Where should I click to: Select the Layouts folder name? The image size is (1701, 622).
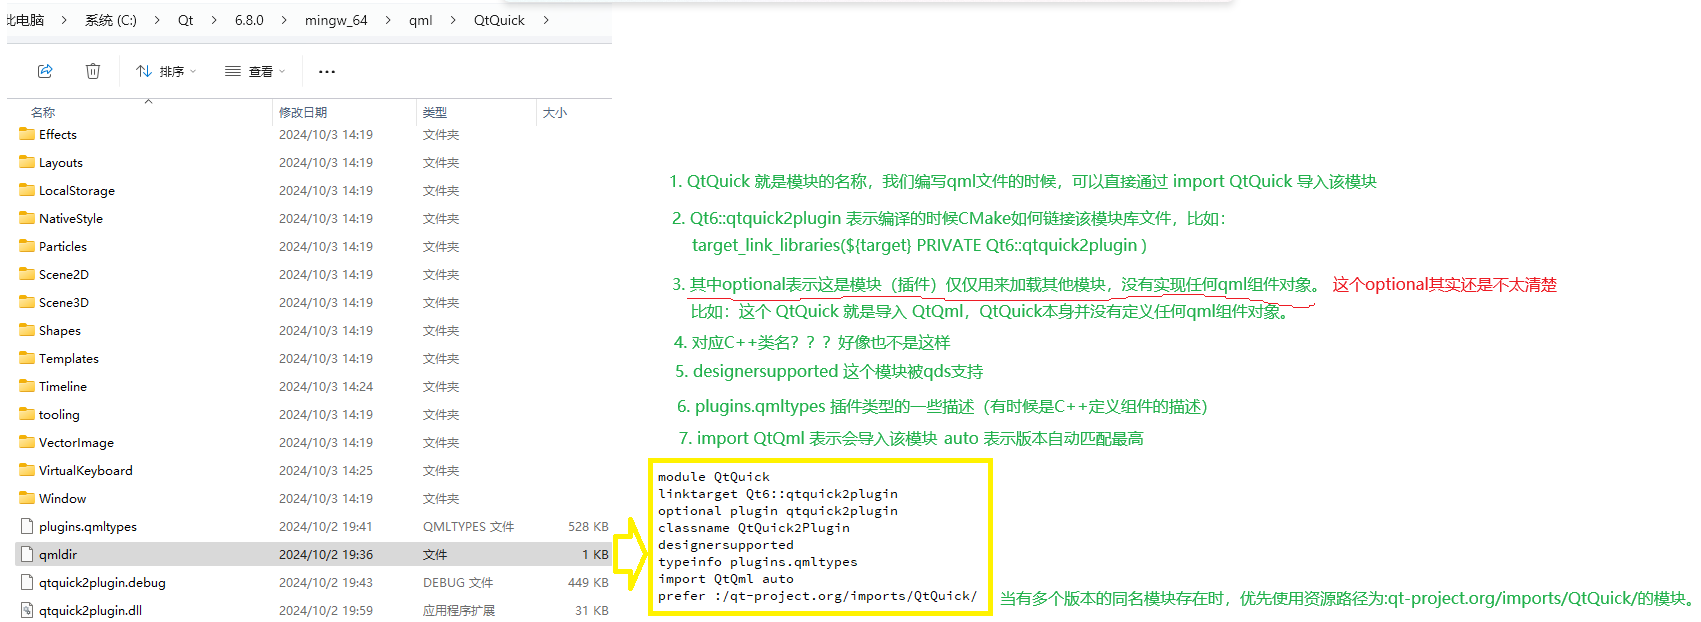coord(61,162)
